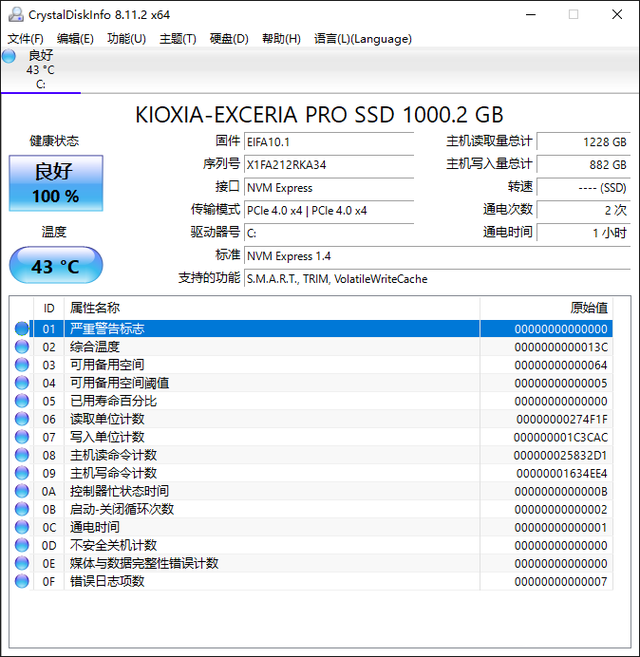Open the 文件(F) menu
The height and width of the screenshot is (657, 640).
pyautogui.click(x=26, y=39)
